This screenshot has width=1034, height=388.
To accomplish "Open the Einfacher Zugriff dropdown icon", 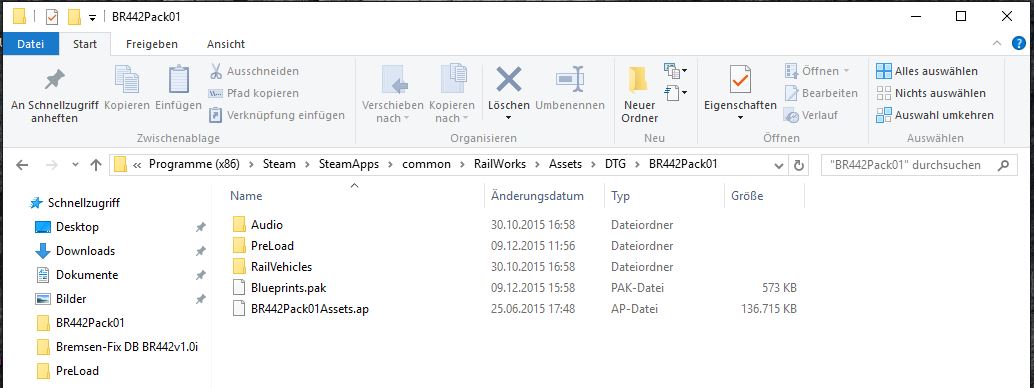I will pyautogui.click(x=675, y=92).
